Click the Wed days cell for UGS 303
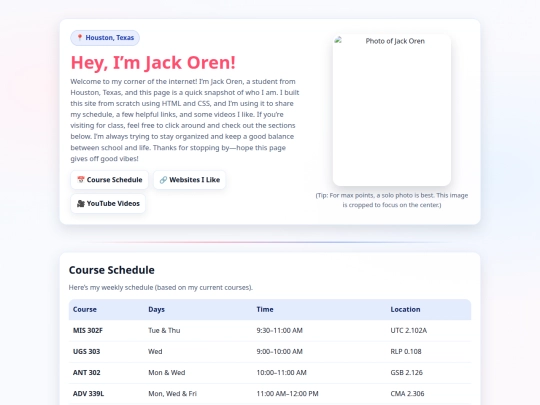540x405 pixels. 155,352
